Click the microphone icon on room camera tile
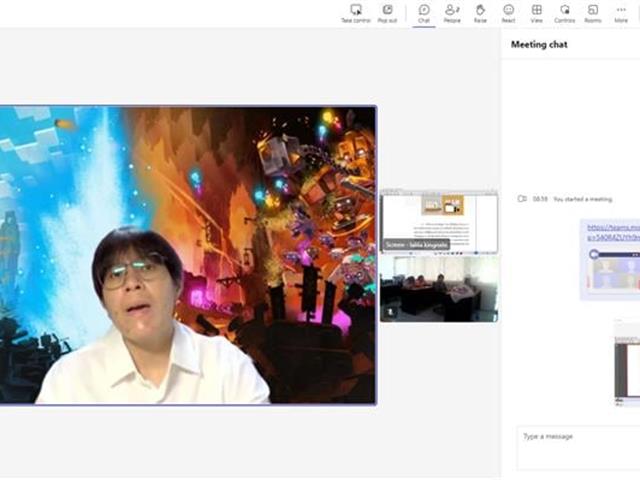The image size is (640, 480). click(x=390, y=312)
